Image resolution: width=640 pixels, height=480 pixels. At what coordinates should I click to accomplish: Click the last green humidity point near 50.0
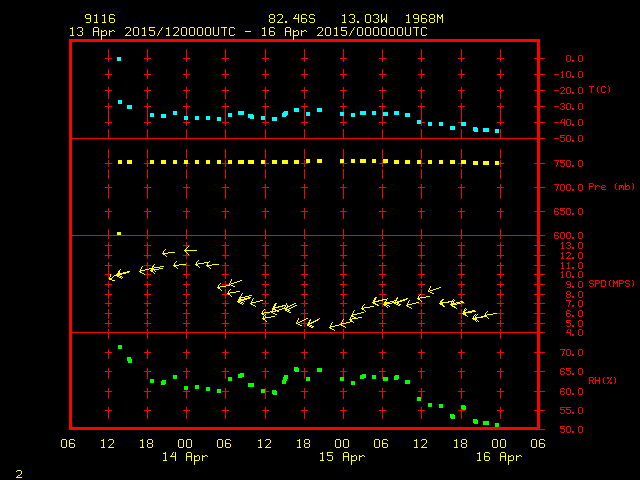497,425
